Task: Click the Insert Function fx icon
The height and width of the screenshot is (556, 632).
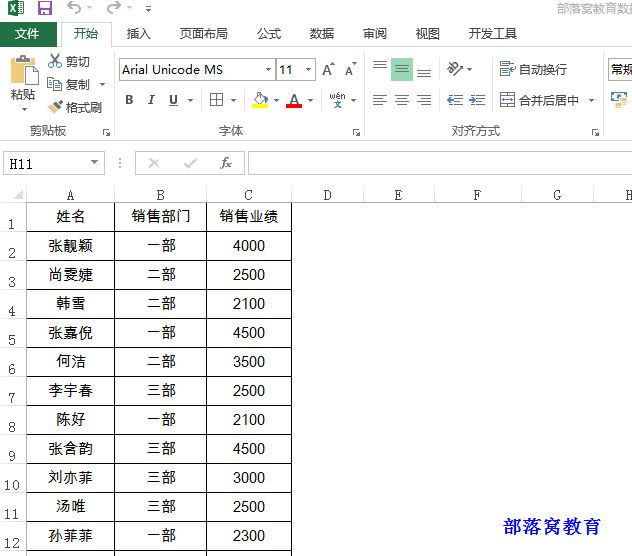Action: point(226,163)
